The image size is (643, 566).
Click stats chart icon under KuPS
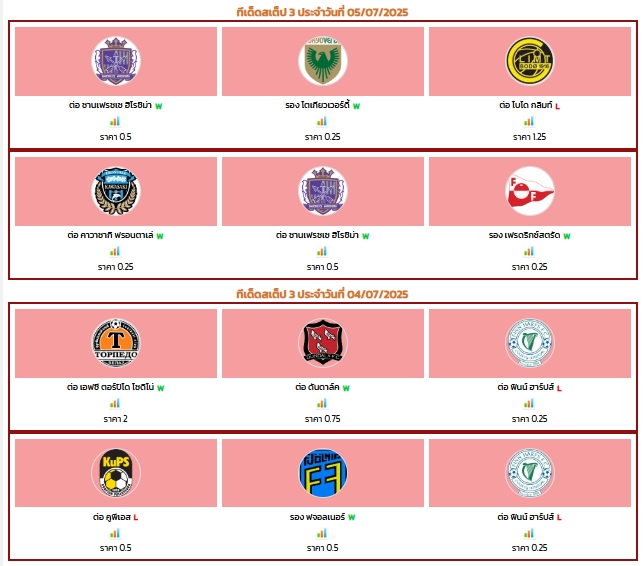click(115, 533)
